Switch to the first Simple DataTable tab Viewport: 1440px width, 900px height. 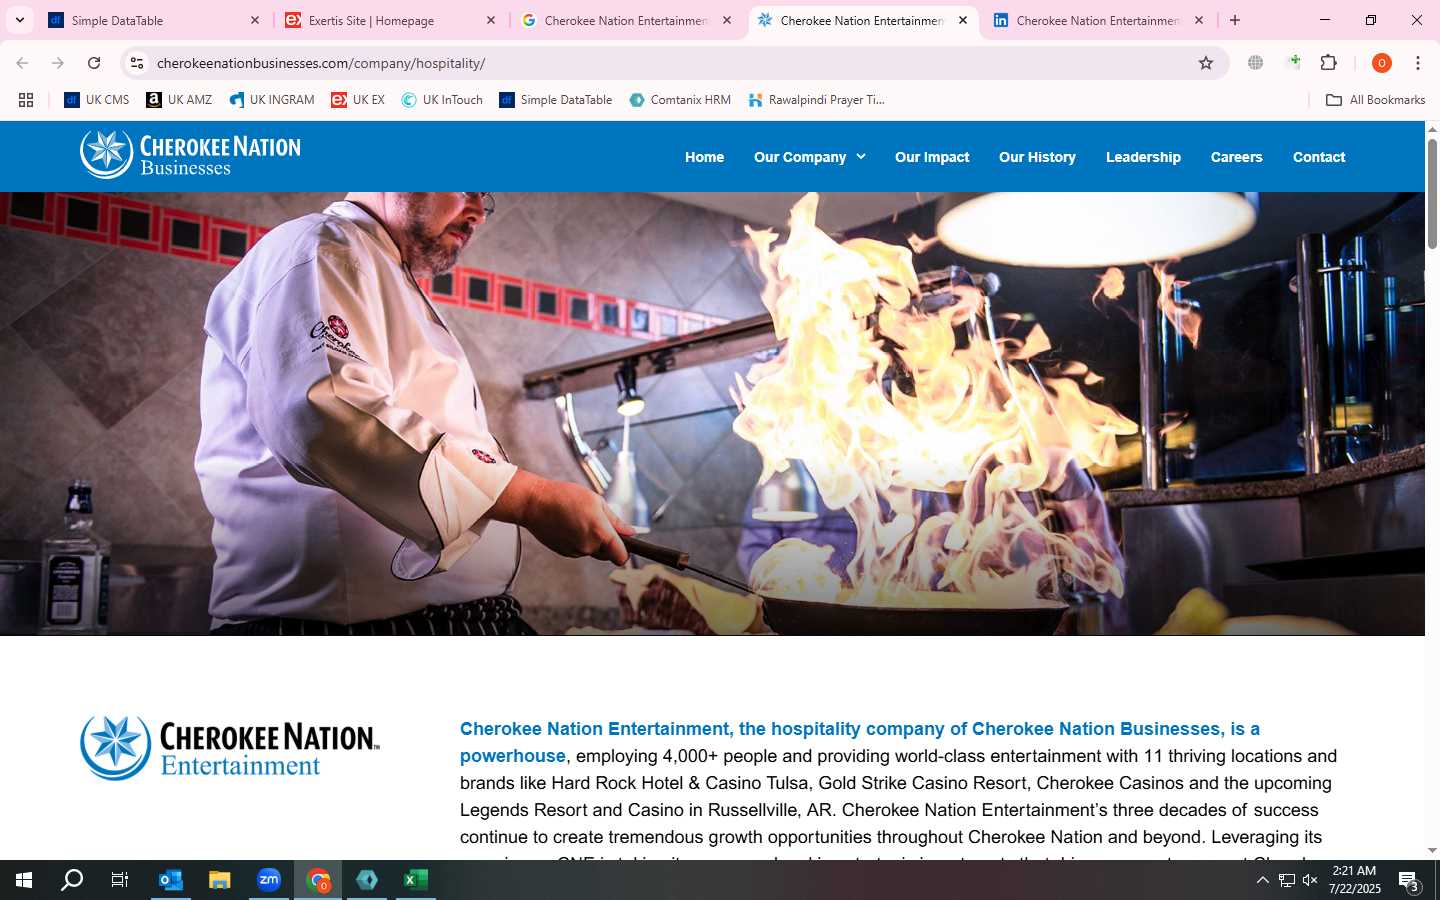(154, 20)
